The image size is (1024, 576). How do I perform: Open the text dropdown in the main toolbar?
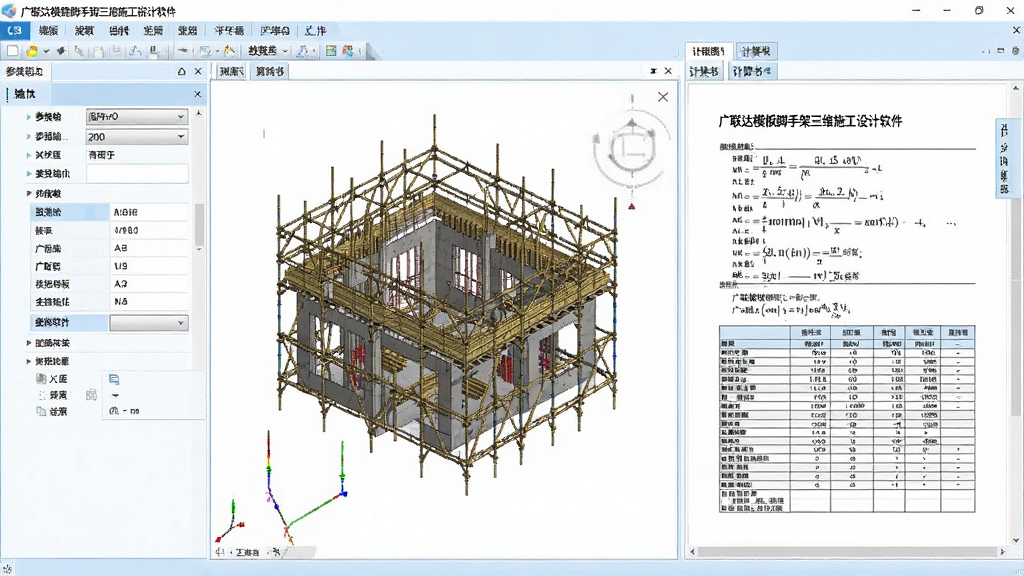point(267,50)
